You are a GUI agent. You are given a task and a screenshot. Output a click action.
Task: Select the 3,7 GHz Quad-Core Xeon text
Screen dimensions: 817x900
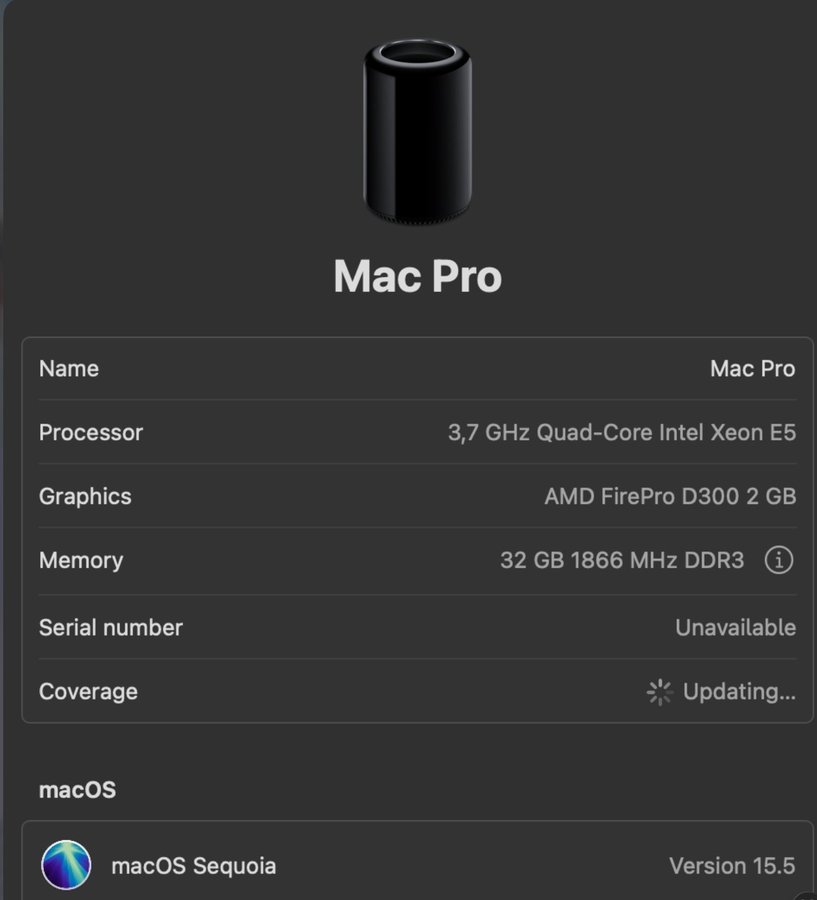[621, 433]
